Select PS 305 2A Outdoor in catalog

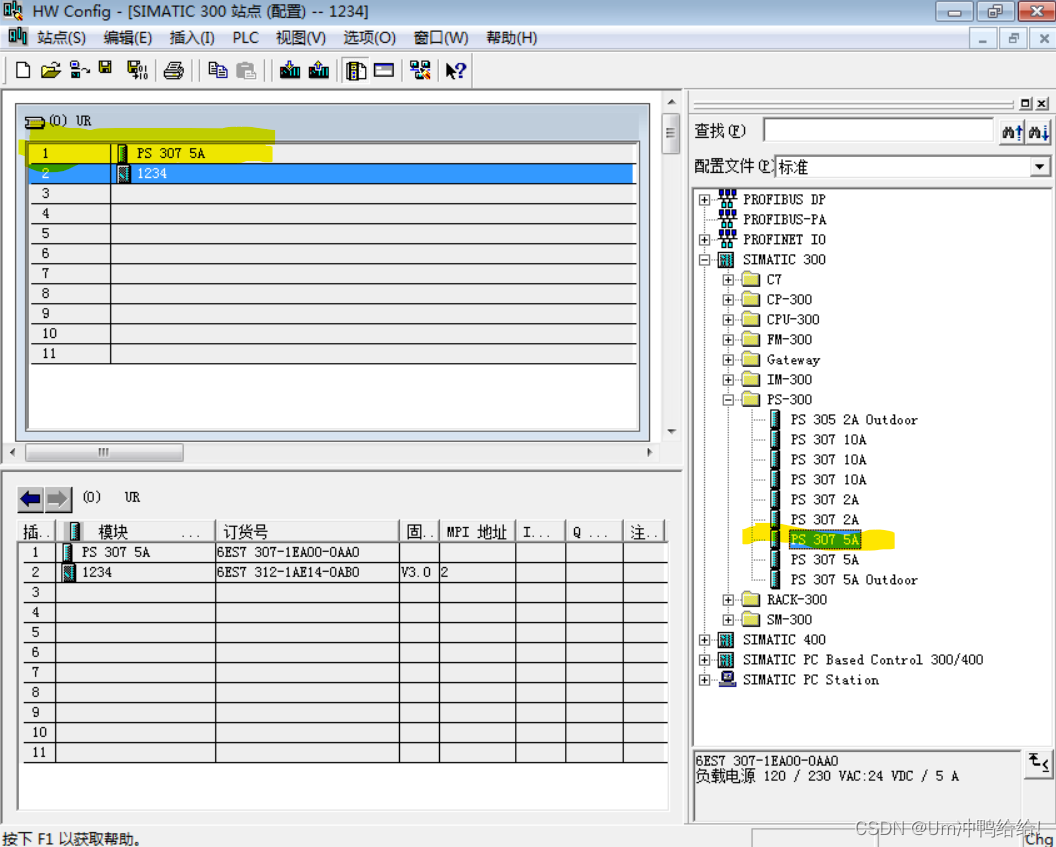(x=853, y=419)
